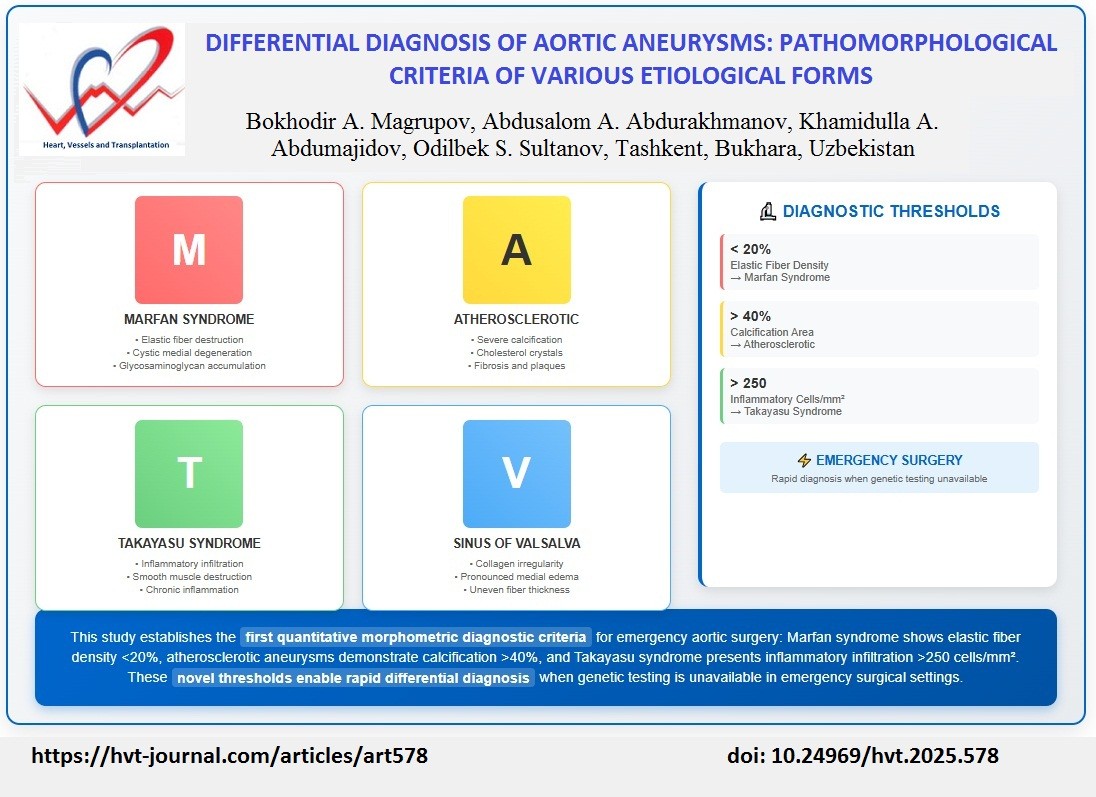Screen dimensions: 1096x797
Task: Click 'Calcification Area' label
Action: point(772,332)
